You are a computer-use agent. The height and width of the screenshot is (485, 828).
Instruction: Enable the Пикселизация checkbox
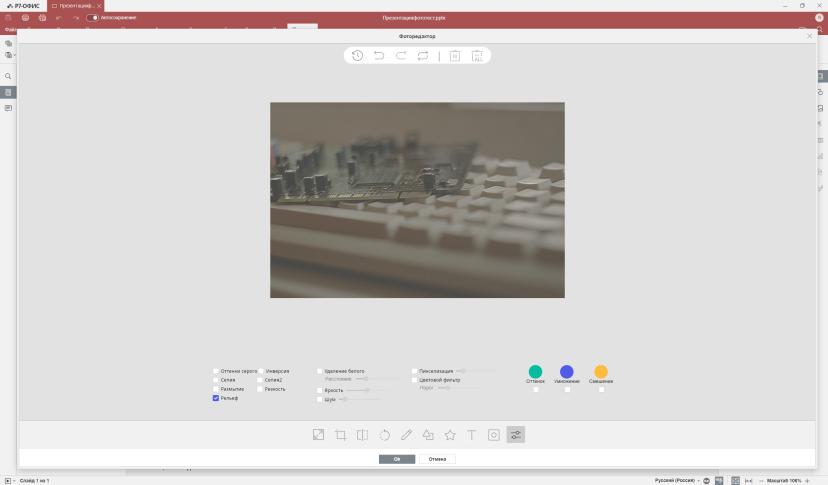415,371
